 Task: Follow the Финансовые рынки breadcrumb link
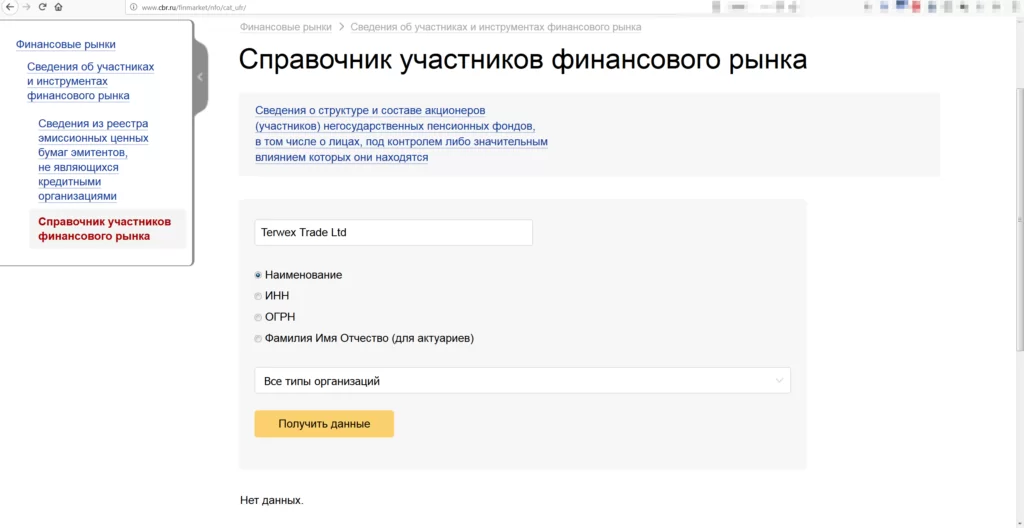pos(286,27)
